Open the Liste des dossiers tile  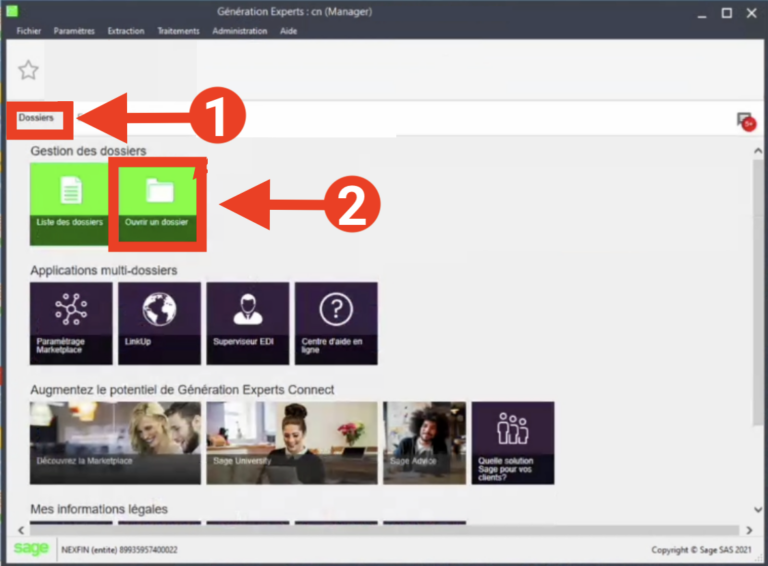[69, 204]
